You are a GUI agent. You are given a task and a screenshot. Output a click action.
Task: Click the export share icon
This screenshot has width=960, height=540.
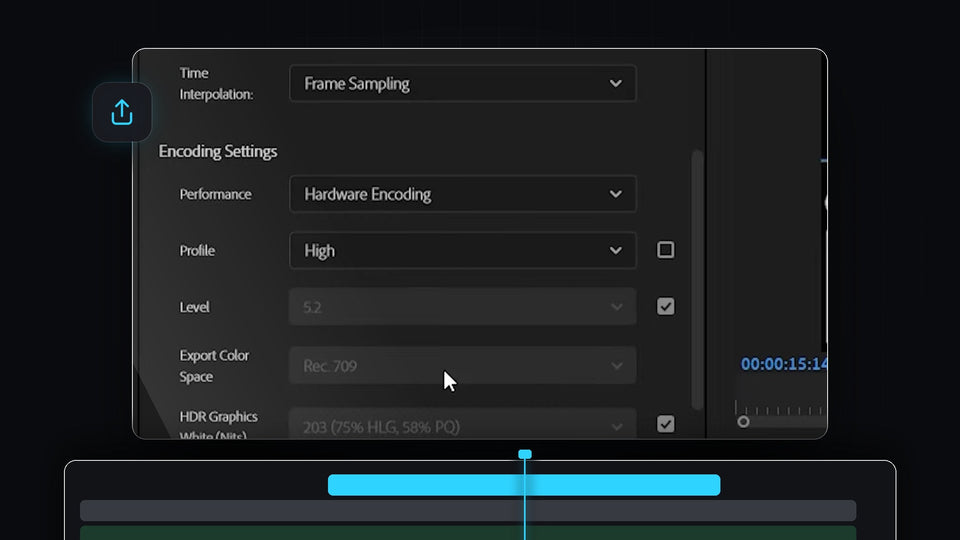point(122,113)
